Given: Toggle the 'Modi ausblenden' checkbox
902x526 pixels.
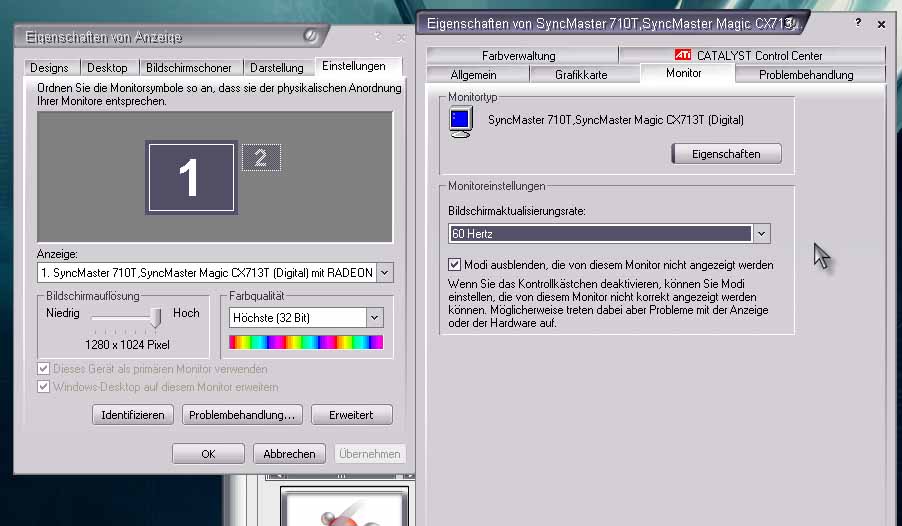Looking at the screenshot, I should click(455, 265).
